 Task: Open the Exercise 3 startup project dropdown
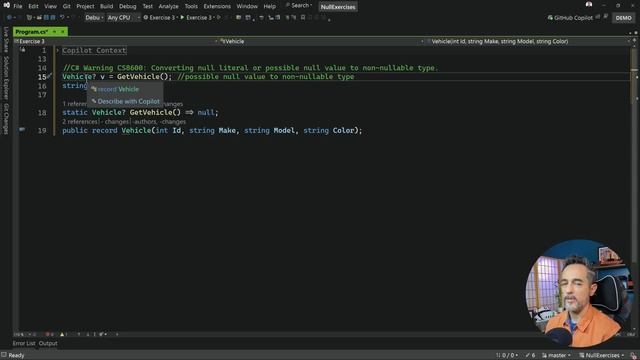pyautogui.click(x=161, y=18)
